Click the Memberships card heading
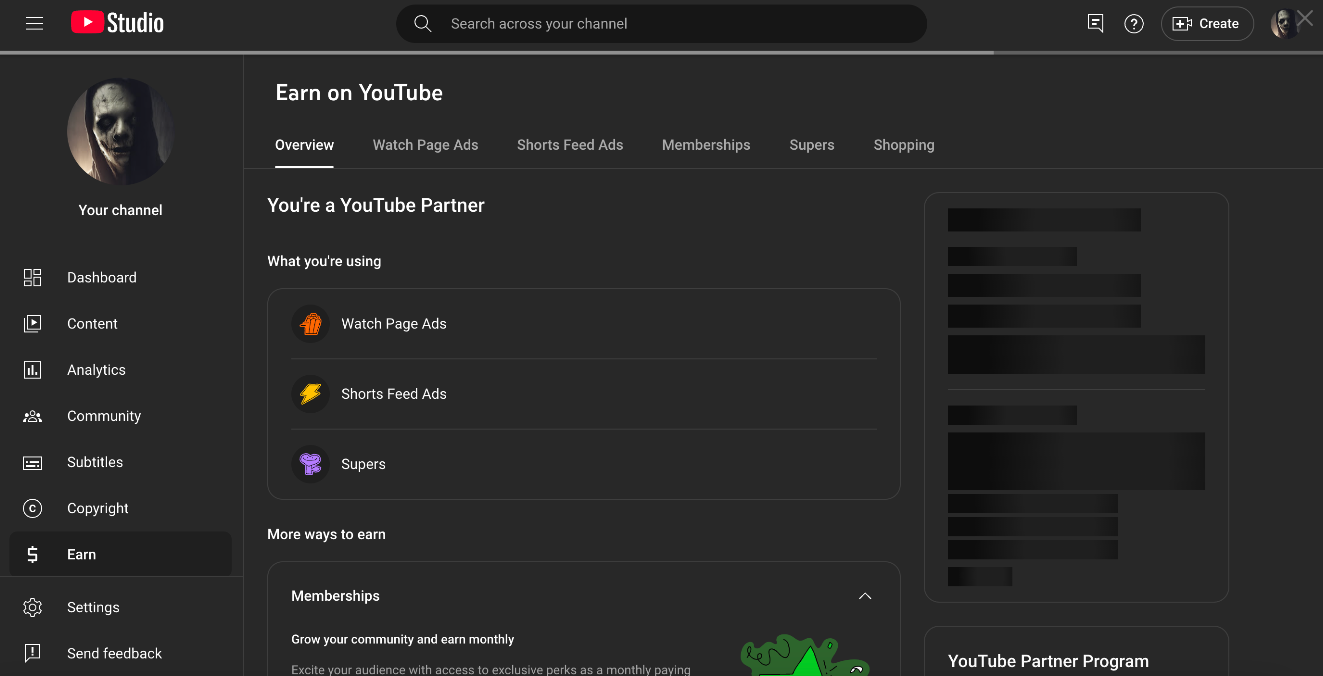Viewport: 1323px width, 676px height. coord(335,596)
